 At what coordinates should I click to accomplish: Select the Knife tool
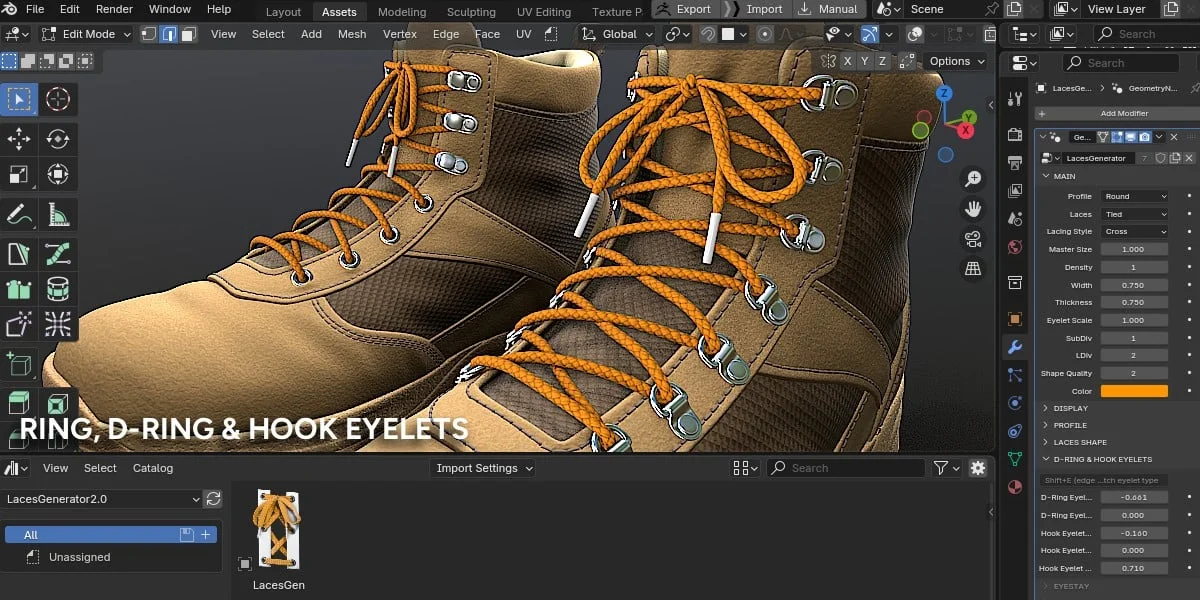click(x=18, y=253)
